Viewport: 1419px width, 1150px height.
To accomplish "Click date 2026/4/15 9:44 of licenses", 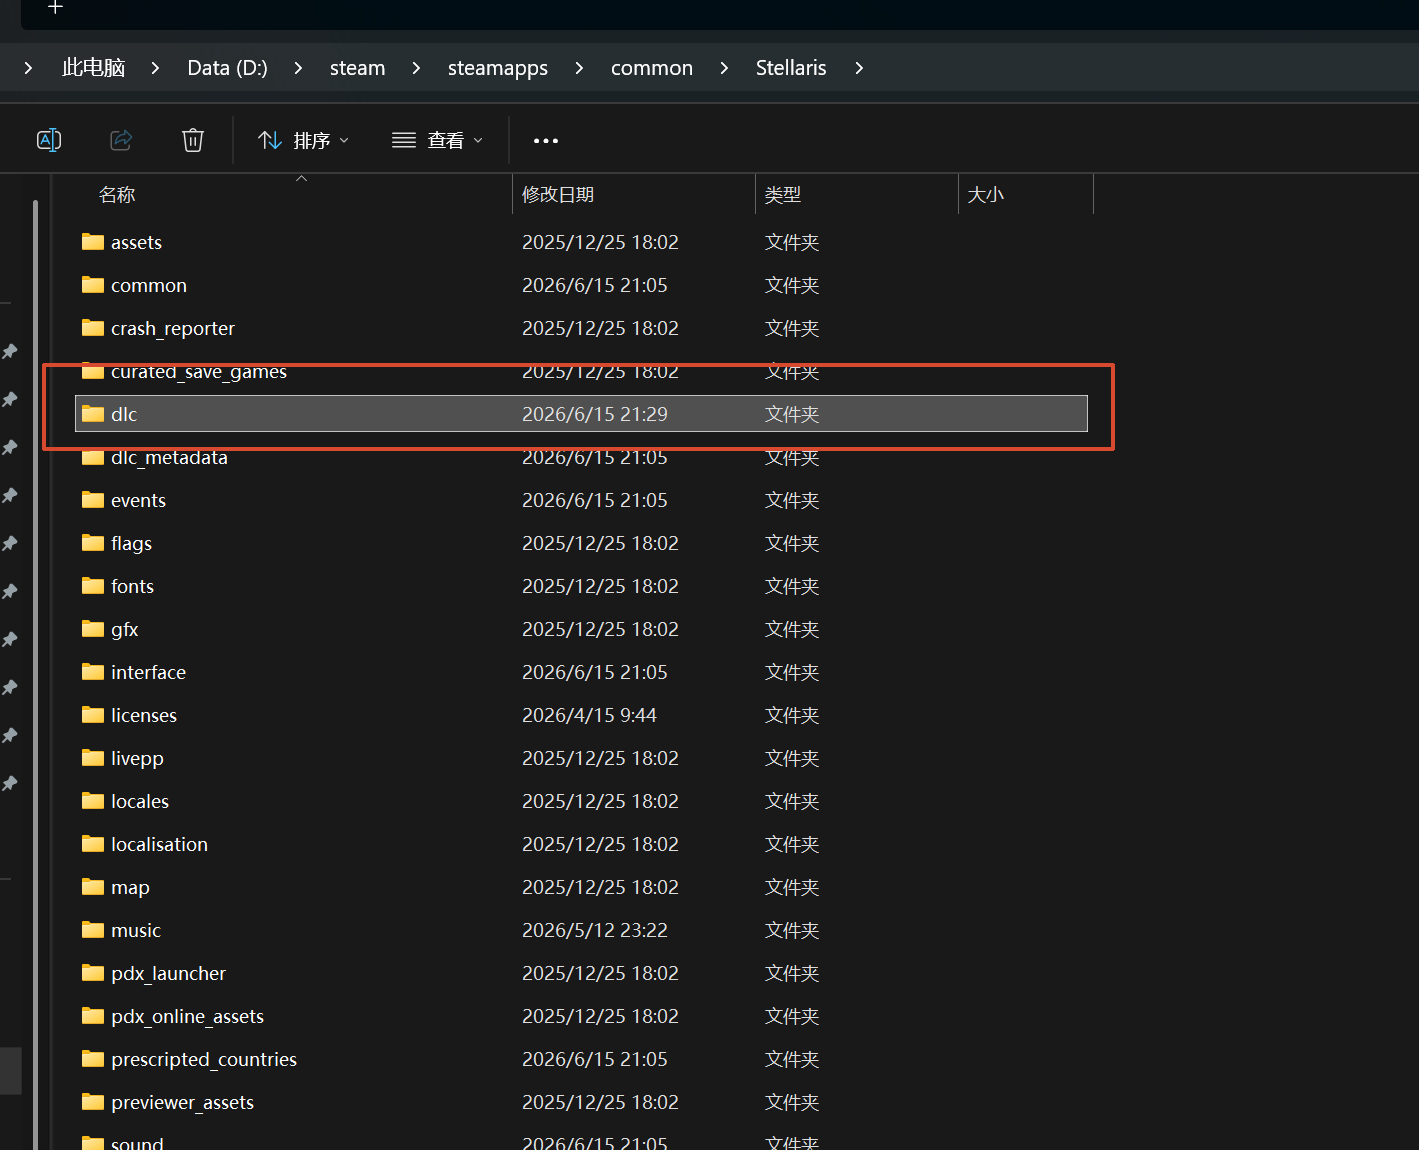I will point(589,715).
